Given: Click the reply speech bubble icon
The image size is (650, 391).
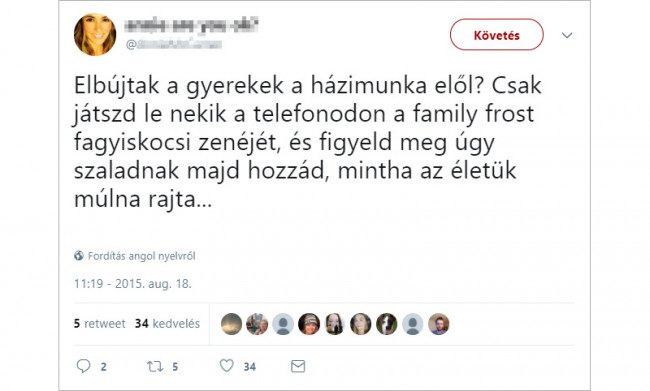Looking at the screenshot, I should [x=83, y=366].
